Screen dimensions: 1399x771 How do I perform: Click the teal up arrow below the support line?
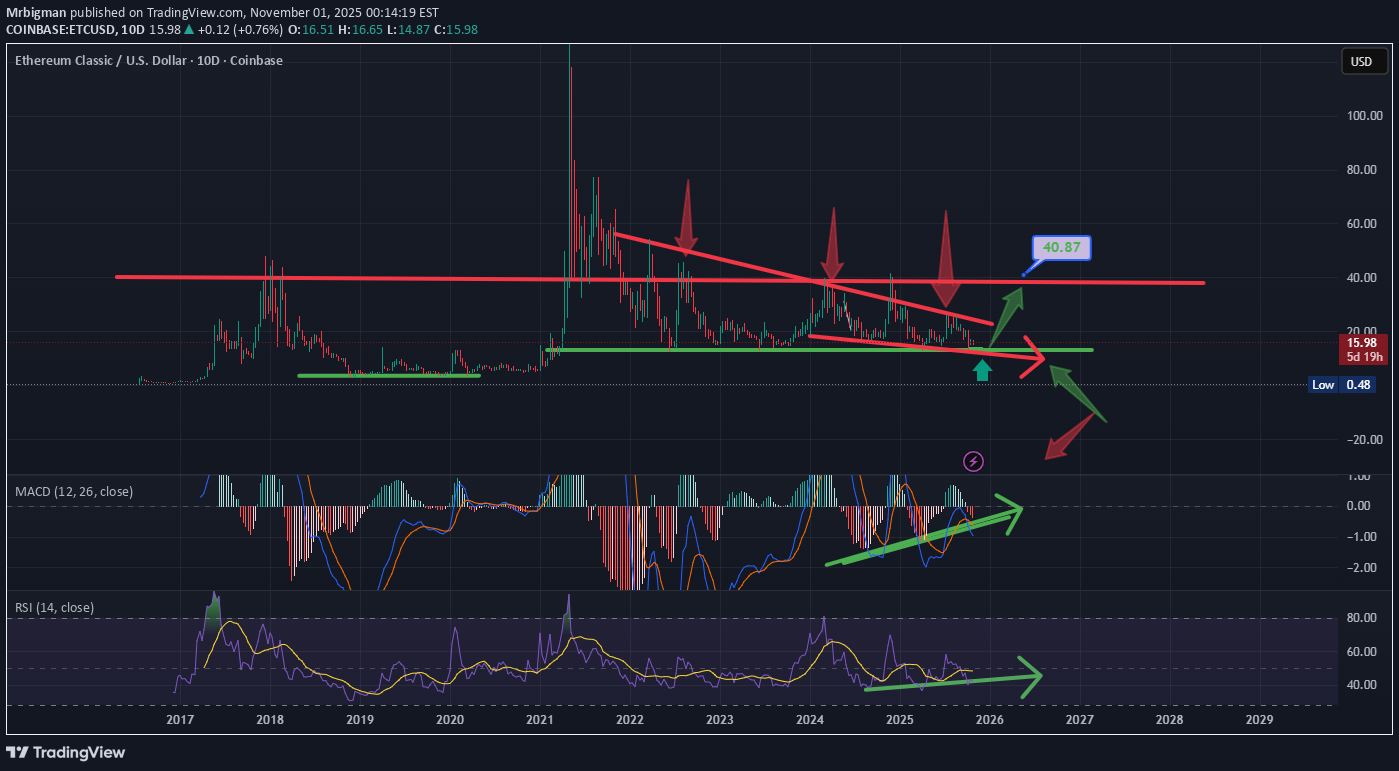983,371
